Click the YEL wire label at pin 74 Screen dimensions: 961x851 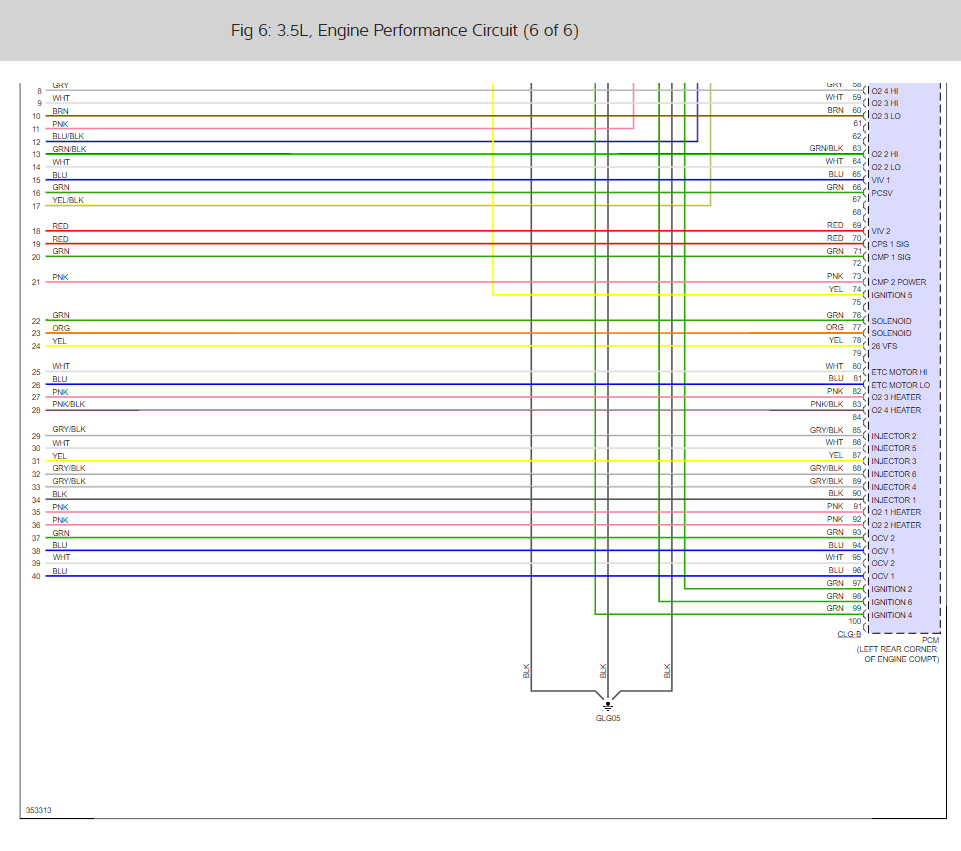(836, 289)
